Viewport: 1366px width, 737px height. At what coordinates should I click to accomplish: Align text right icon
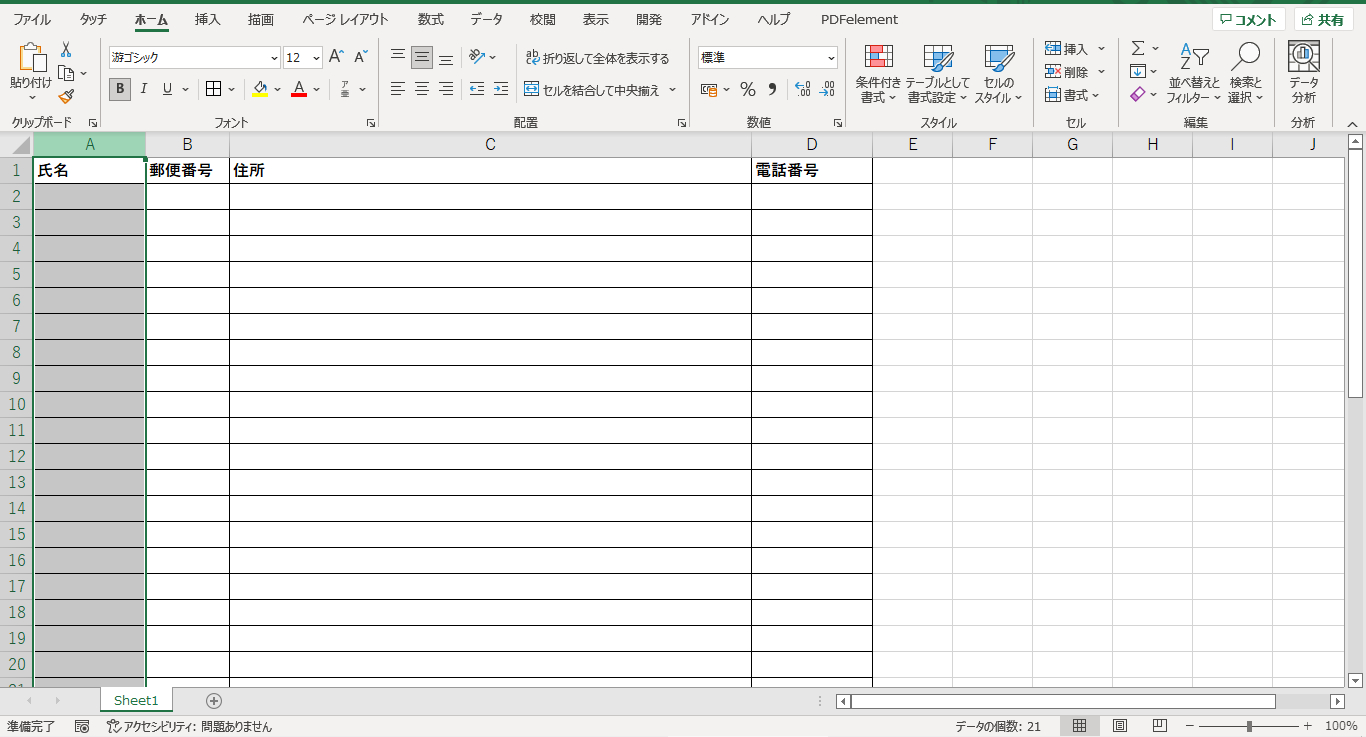446,89
